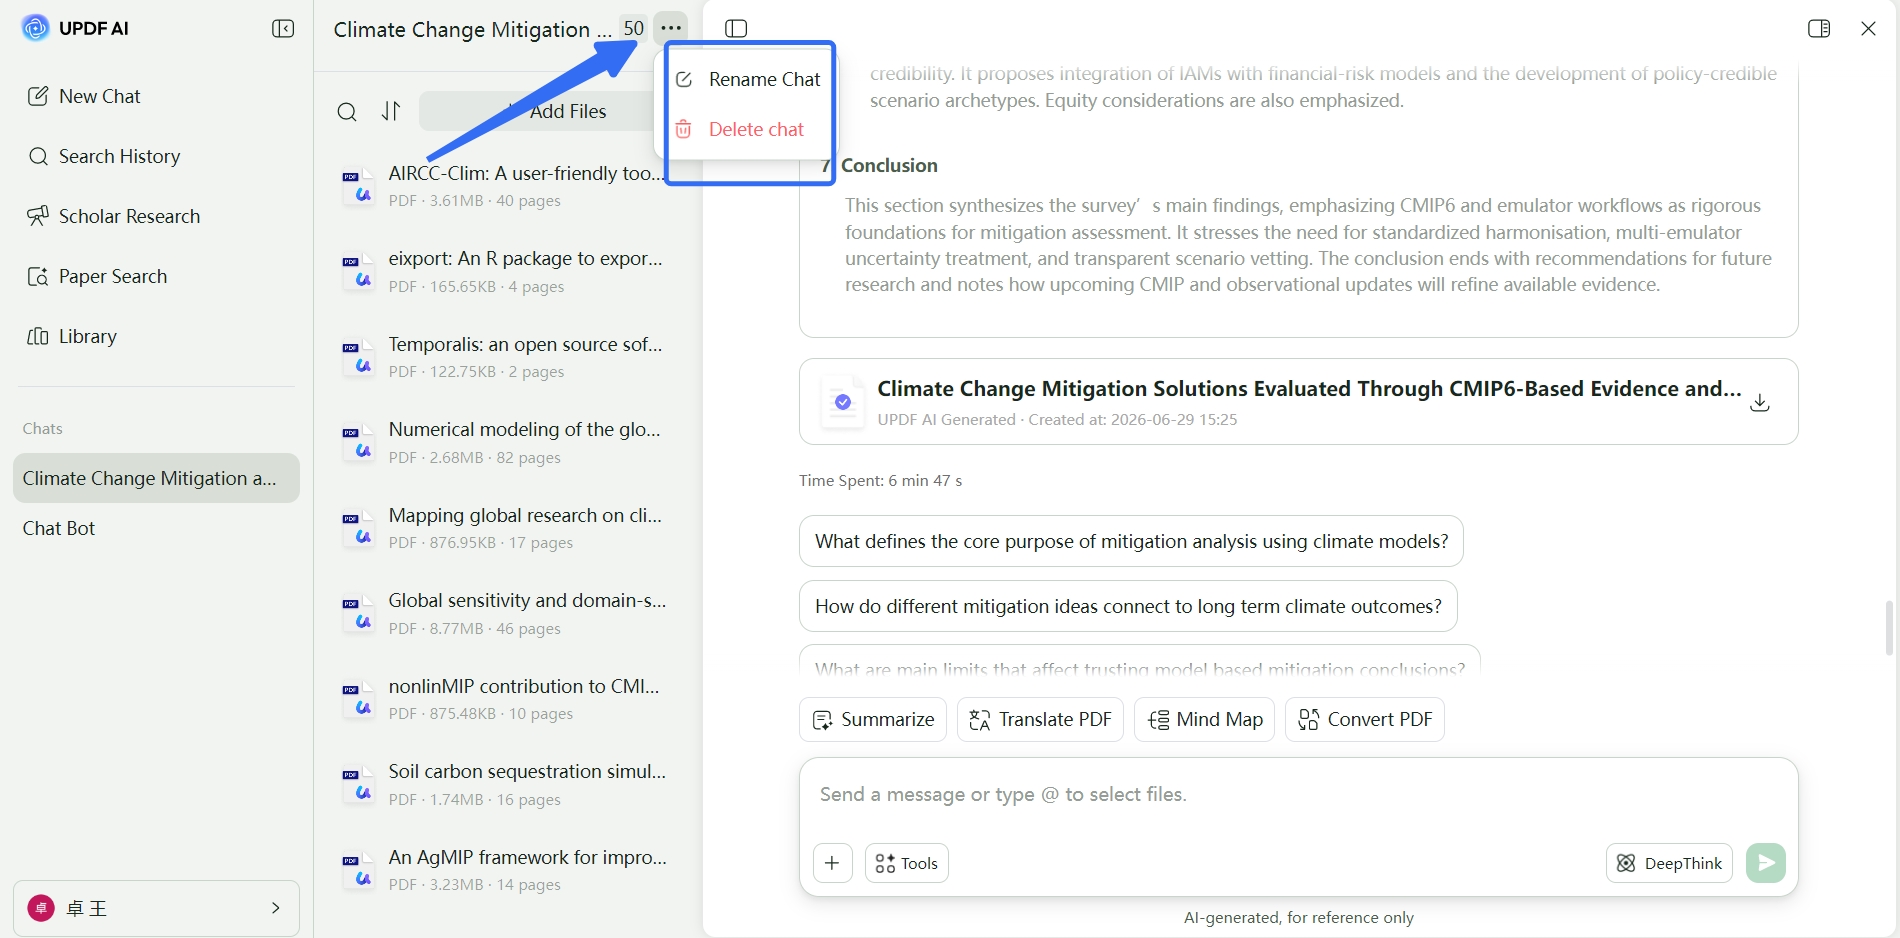Click PDF icon of Numerical modeling file
This screenshot has width=1900, height=938.
[357, 442]
